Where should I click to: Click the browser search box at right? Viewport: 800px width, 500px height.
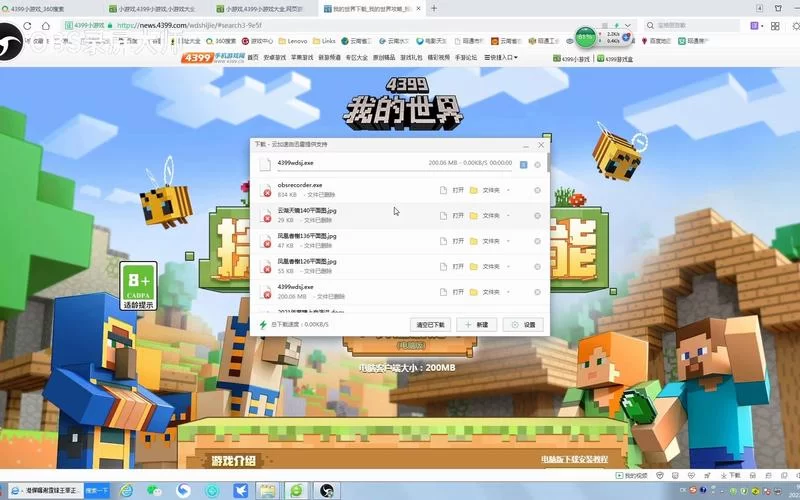click(x=692, y=25)
